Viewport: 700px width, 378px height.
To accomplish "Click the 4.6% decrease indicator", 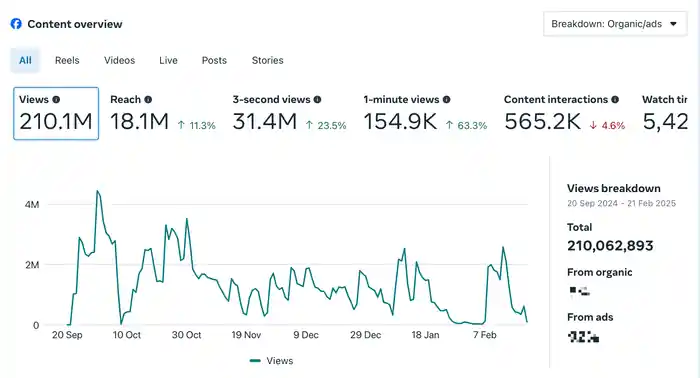I will (607, 125).
